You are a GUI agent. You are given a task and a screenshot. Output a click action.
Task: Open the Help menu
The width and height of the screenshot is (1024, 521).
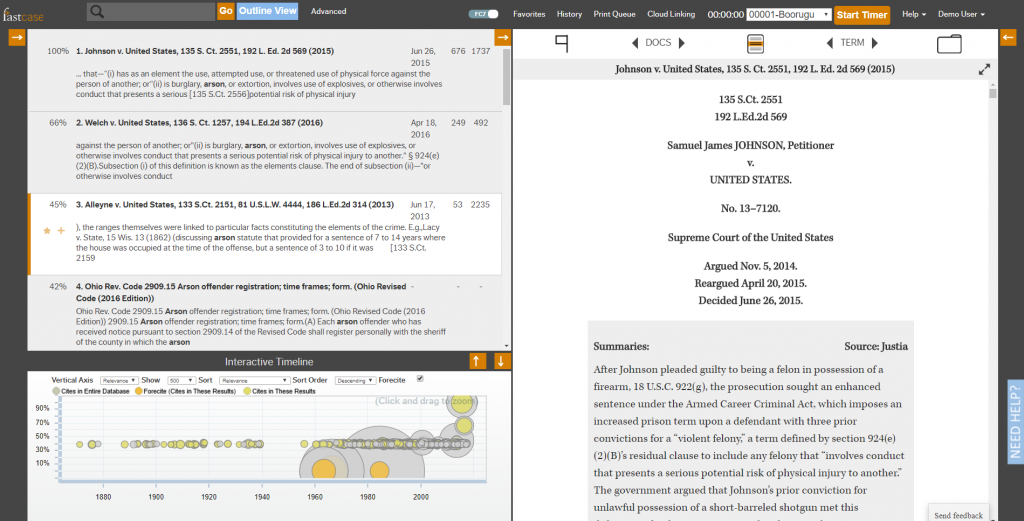tap(913, 14)
